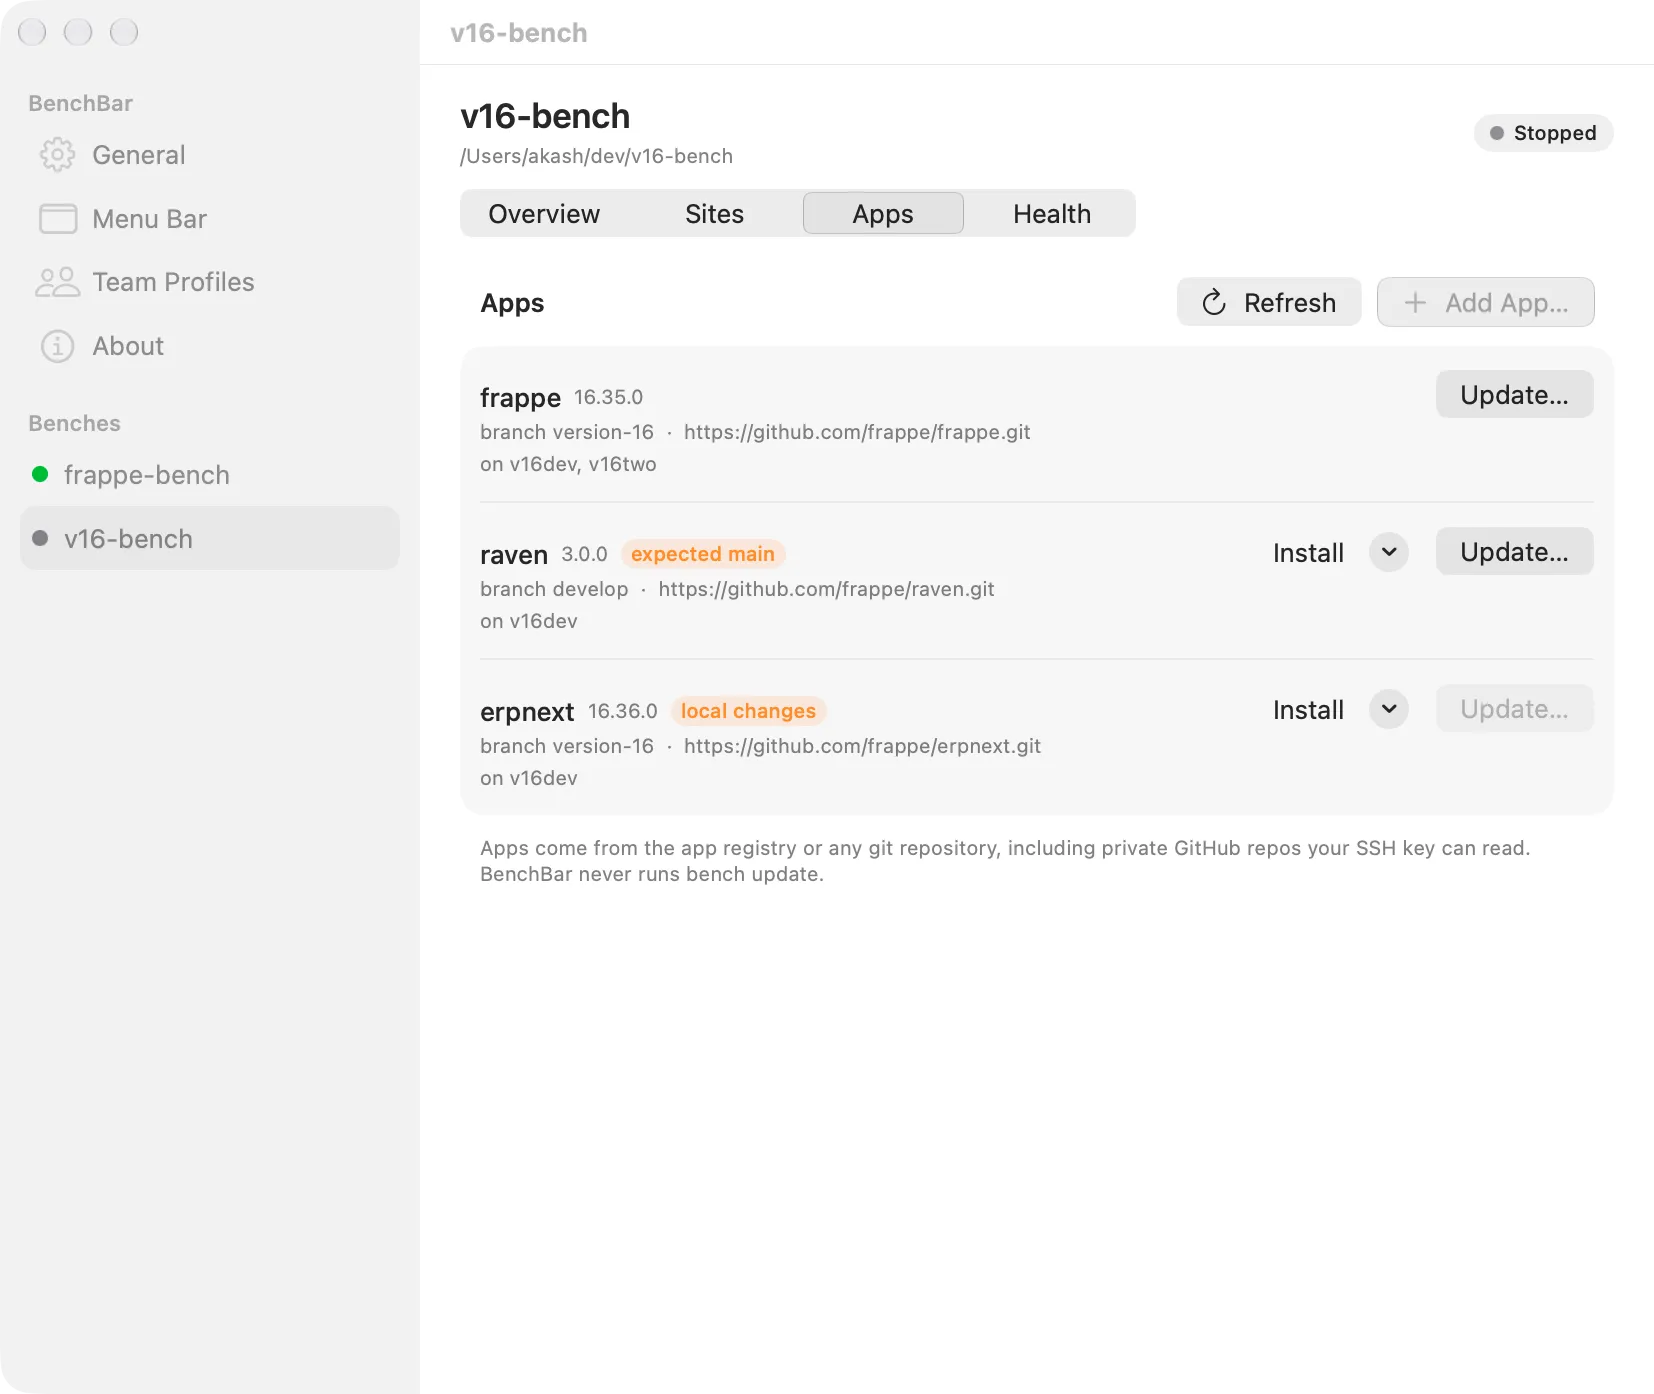Click Install for erpnext app
The height and width of the screenshot is (1394, 1654).
[x=1308, y=710]
